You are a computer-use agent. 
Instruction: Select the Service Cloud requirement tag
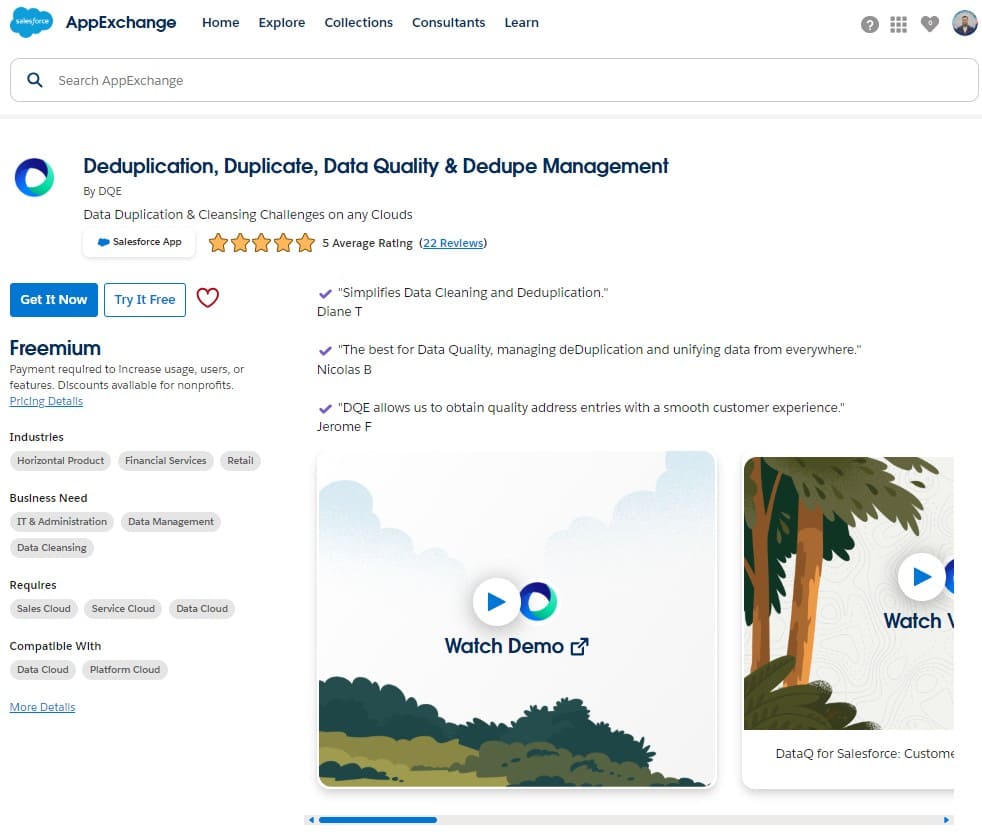click(x=123, y=608)
